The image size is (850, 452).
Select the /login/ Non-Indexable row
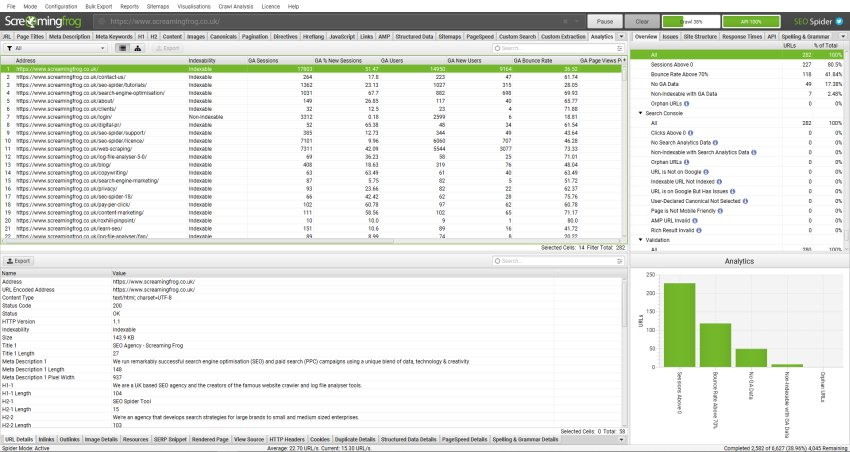(x=312, y=117)
